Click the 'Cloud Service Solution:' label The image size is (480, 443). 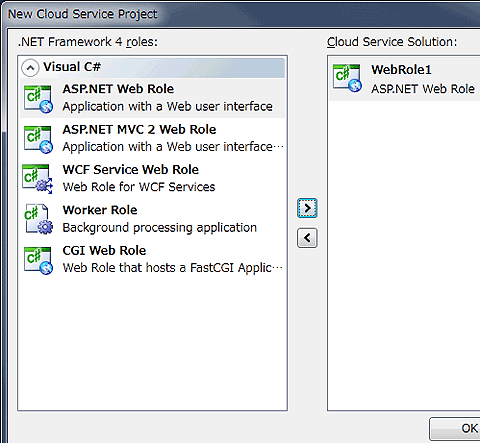click(x=392, y=42)
